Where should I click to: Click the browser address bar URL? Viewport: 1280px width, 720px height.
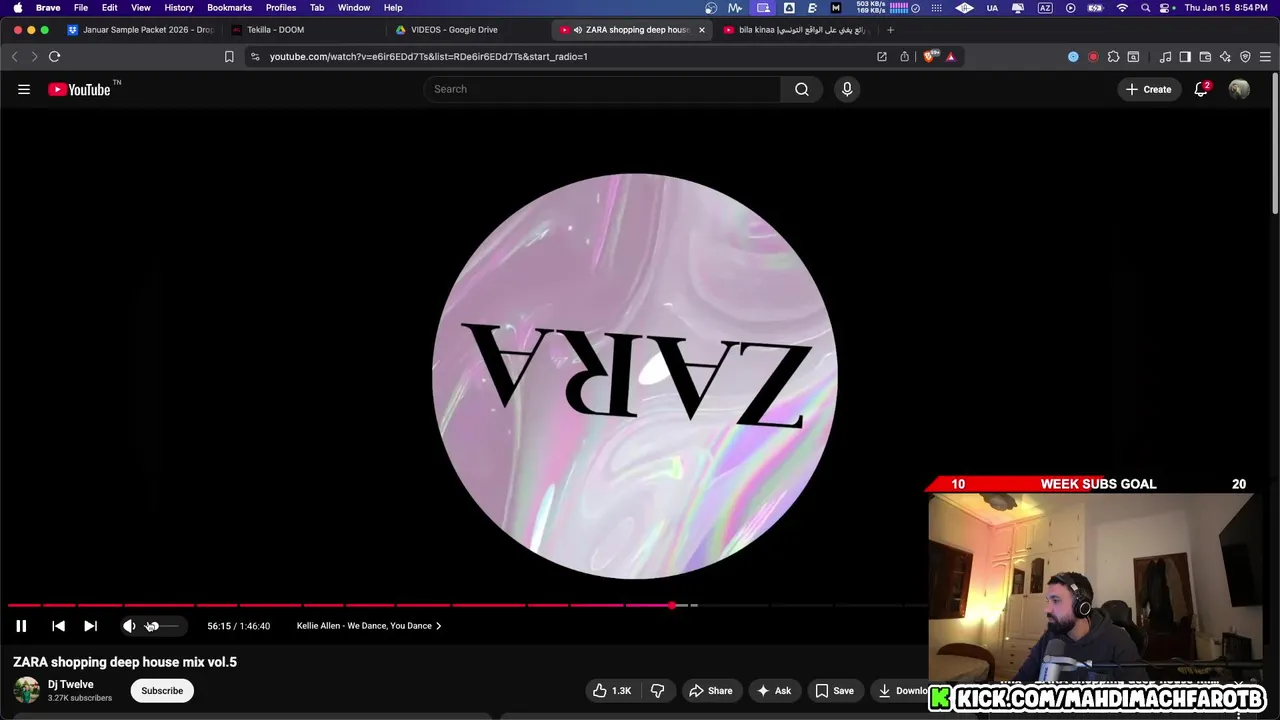428,57
